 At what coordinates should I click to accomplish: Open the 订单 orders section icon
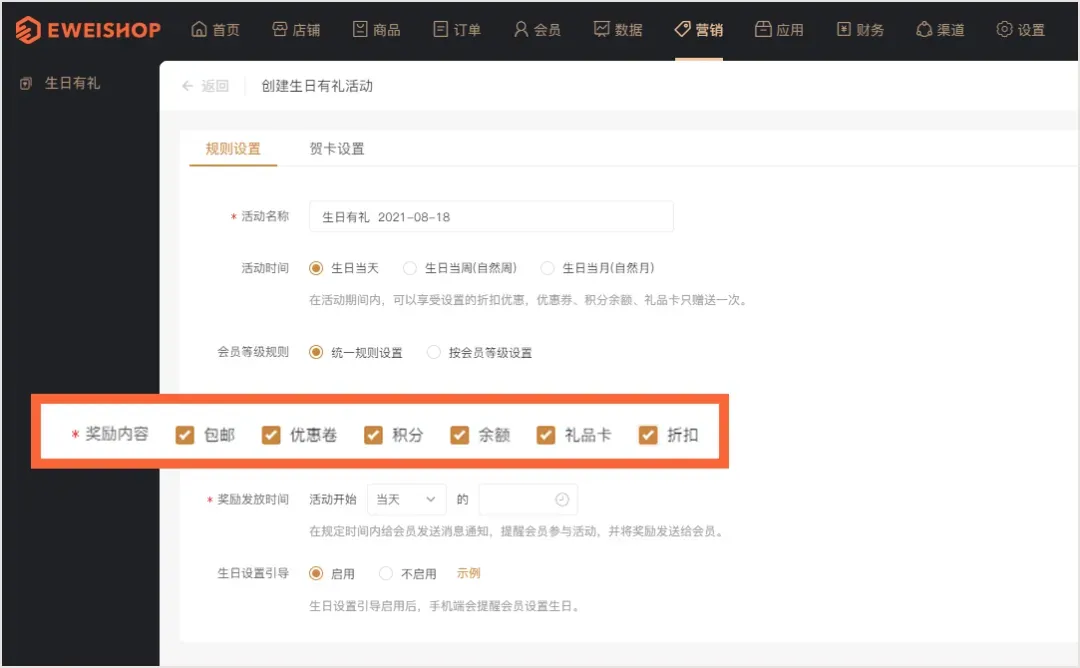coord(439,29)
